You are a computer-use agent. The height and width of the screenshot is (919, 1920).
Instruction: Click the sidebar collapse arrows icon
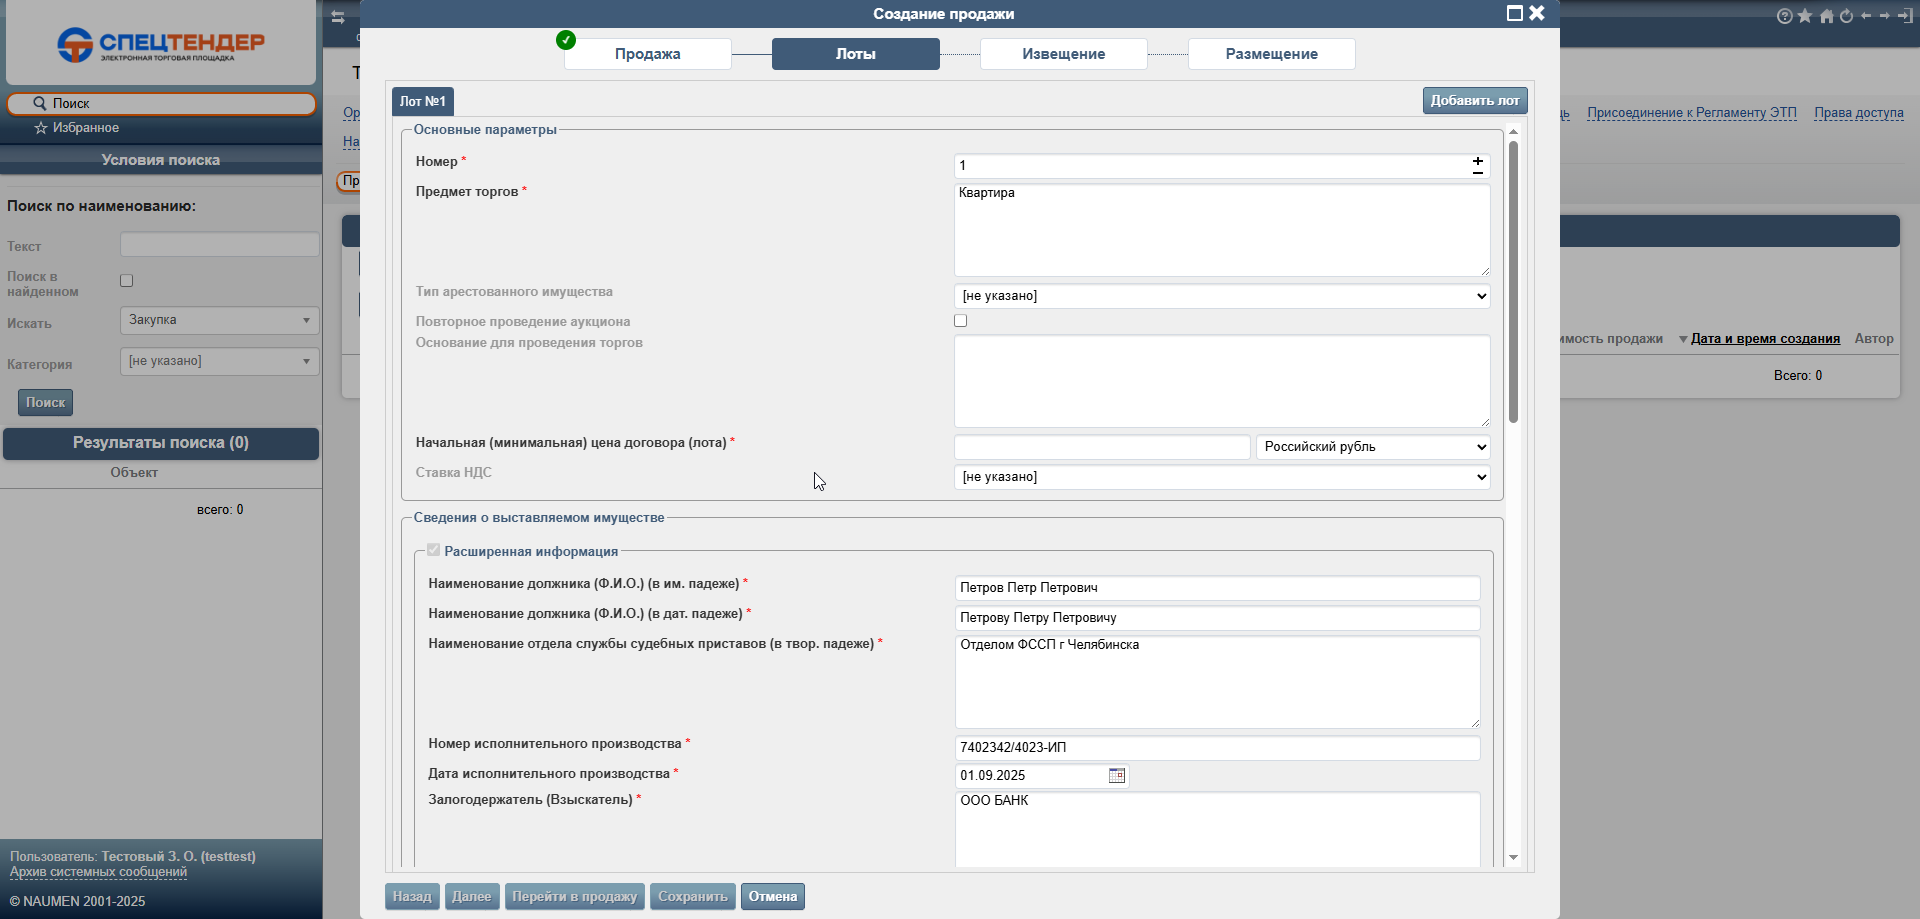click(x=338, y=17)
